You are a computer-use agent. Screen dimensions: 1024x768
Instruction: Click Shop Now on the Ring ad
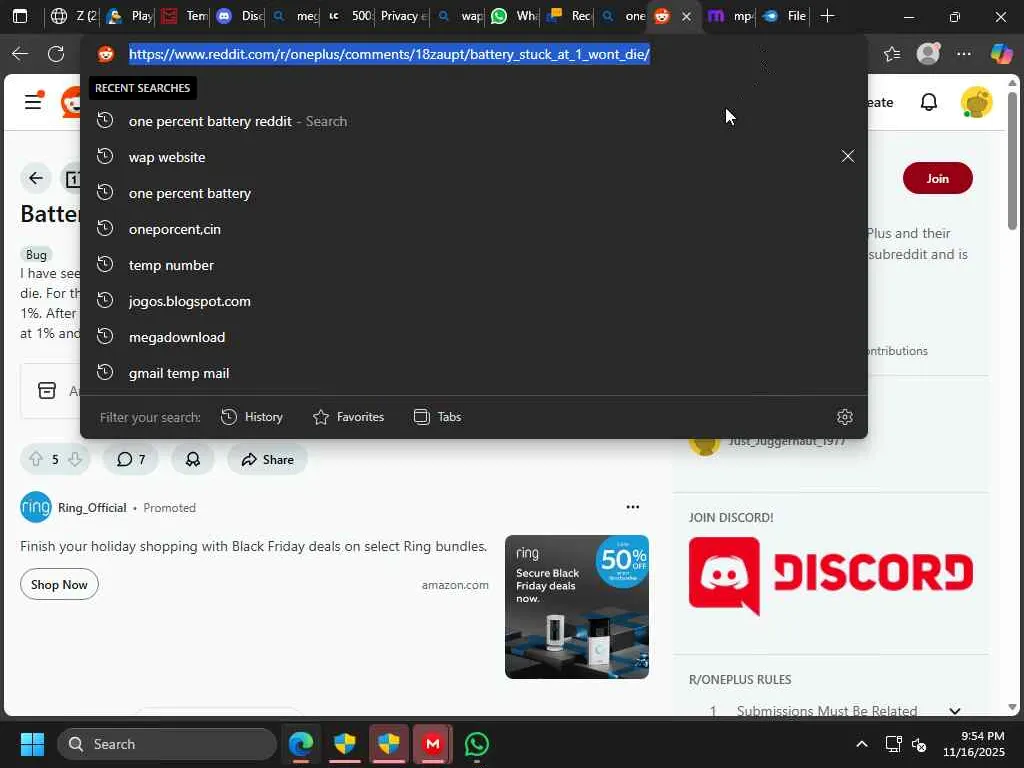[x=59, y=584]
